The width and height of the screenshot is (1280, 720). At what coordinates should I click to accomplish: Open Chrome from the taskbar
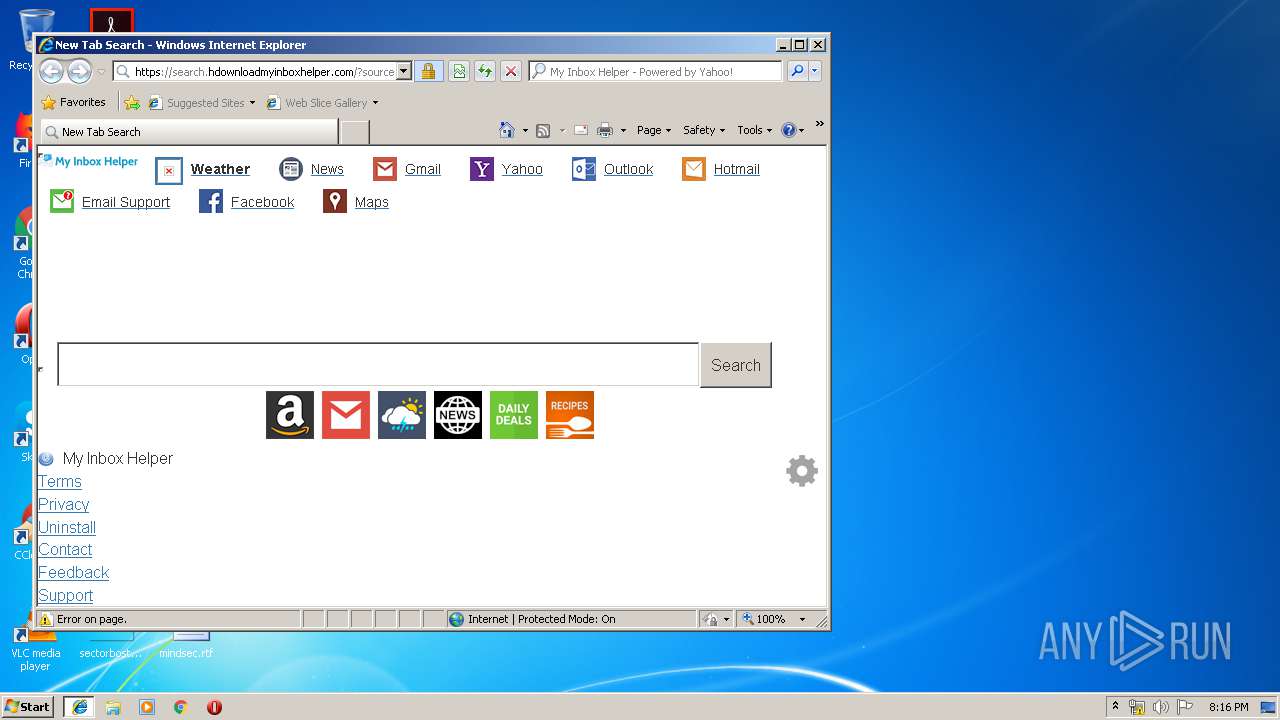pyautogui.click(x=181, y=707)
